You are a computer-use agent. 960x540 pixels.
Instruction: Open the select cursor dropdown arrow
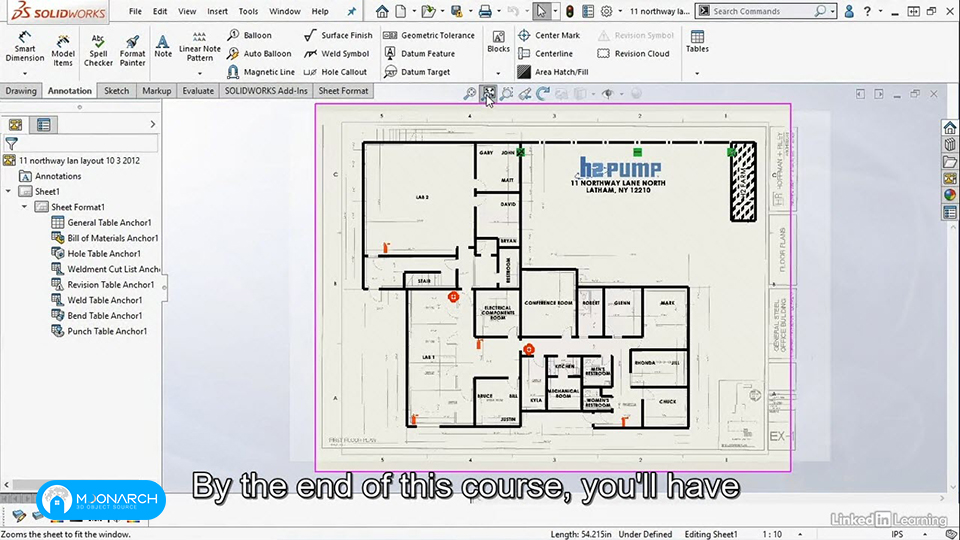(555, 11)
